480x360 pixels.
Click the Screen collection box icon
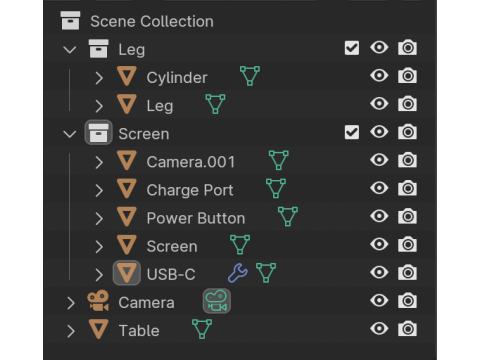tap(99, 132)
